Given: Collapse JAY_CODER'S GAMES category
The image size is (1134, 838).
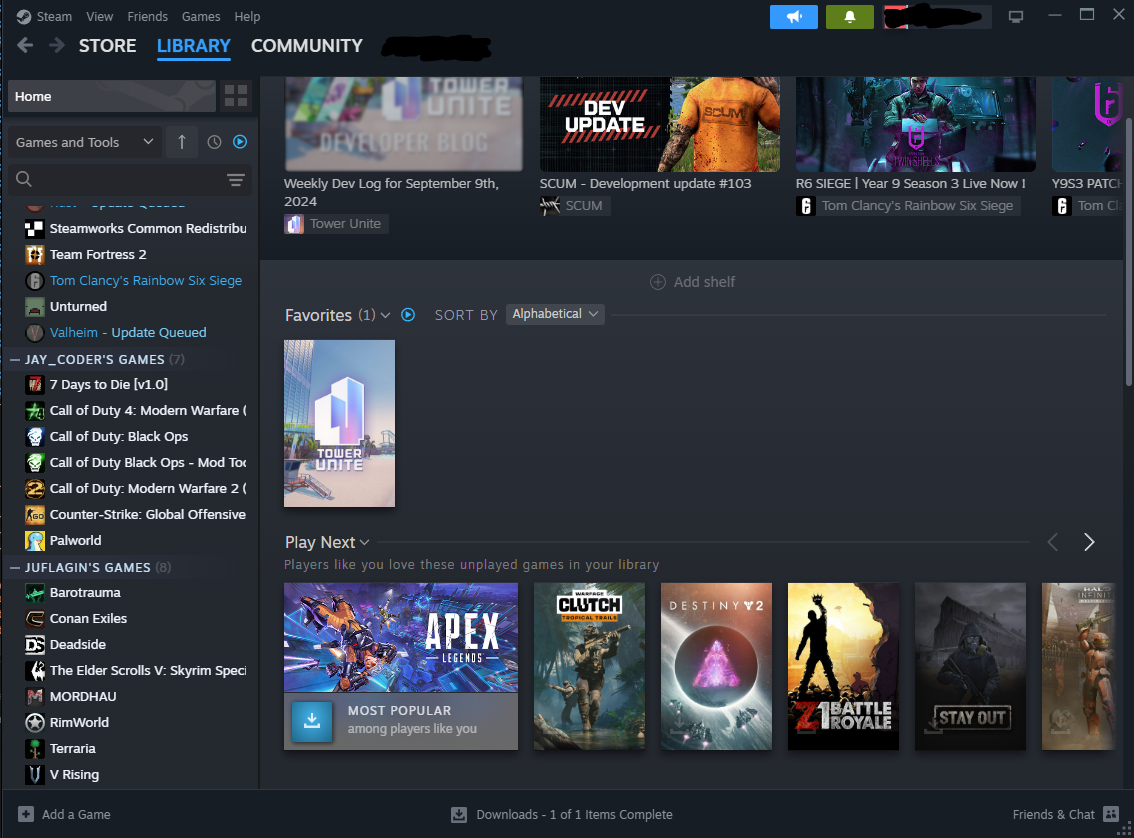Looking at the screenshot, I should (14, 359).
